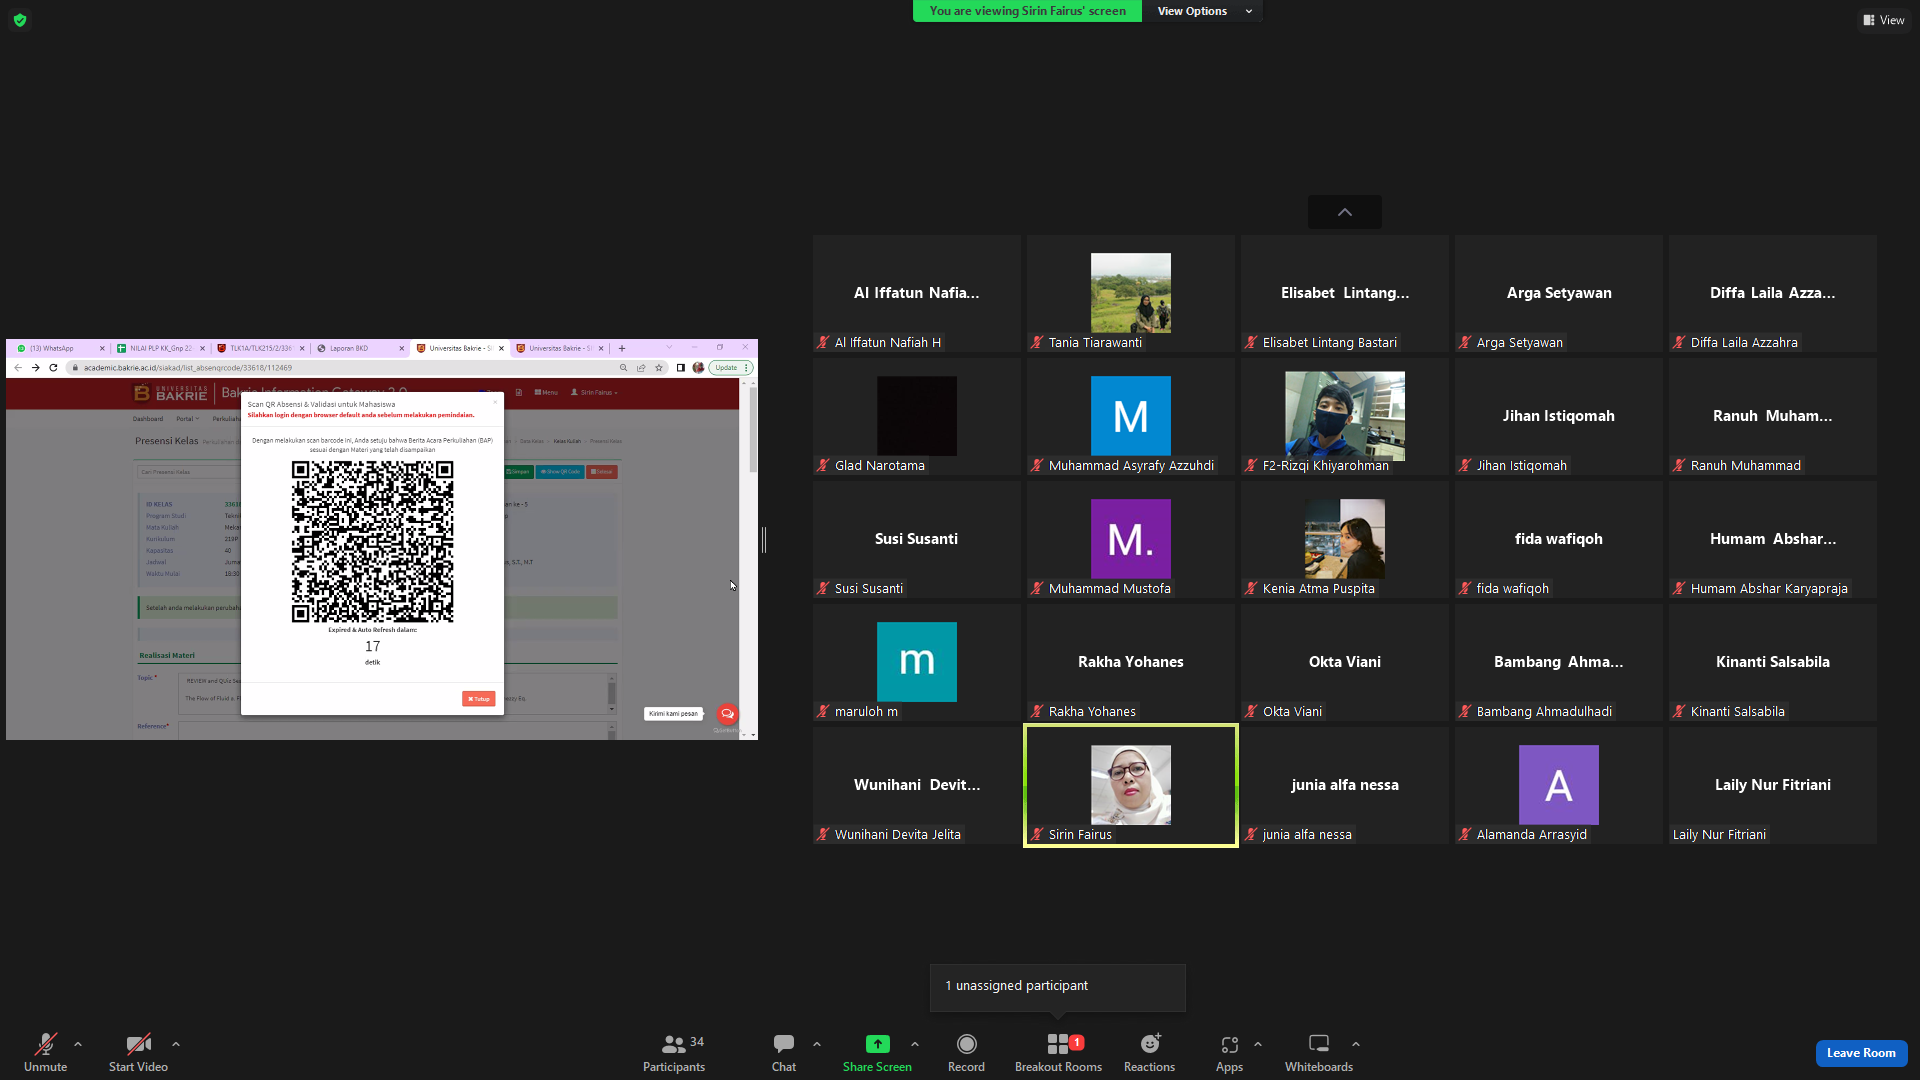Select F2-Rizqi Khiyarohman's video tile
Viewport: 1920px width, 1080px height.
tap(1345, 417)
